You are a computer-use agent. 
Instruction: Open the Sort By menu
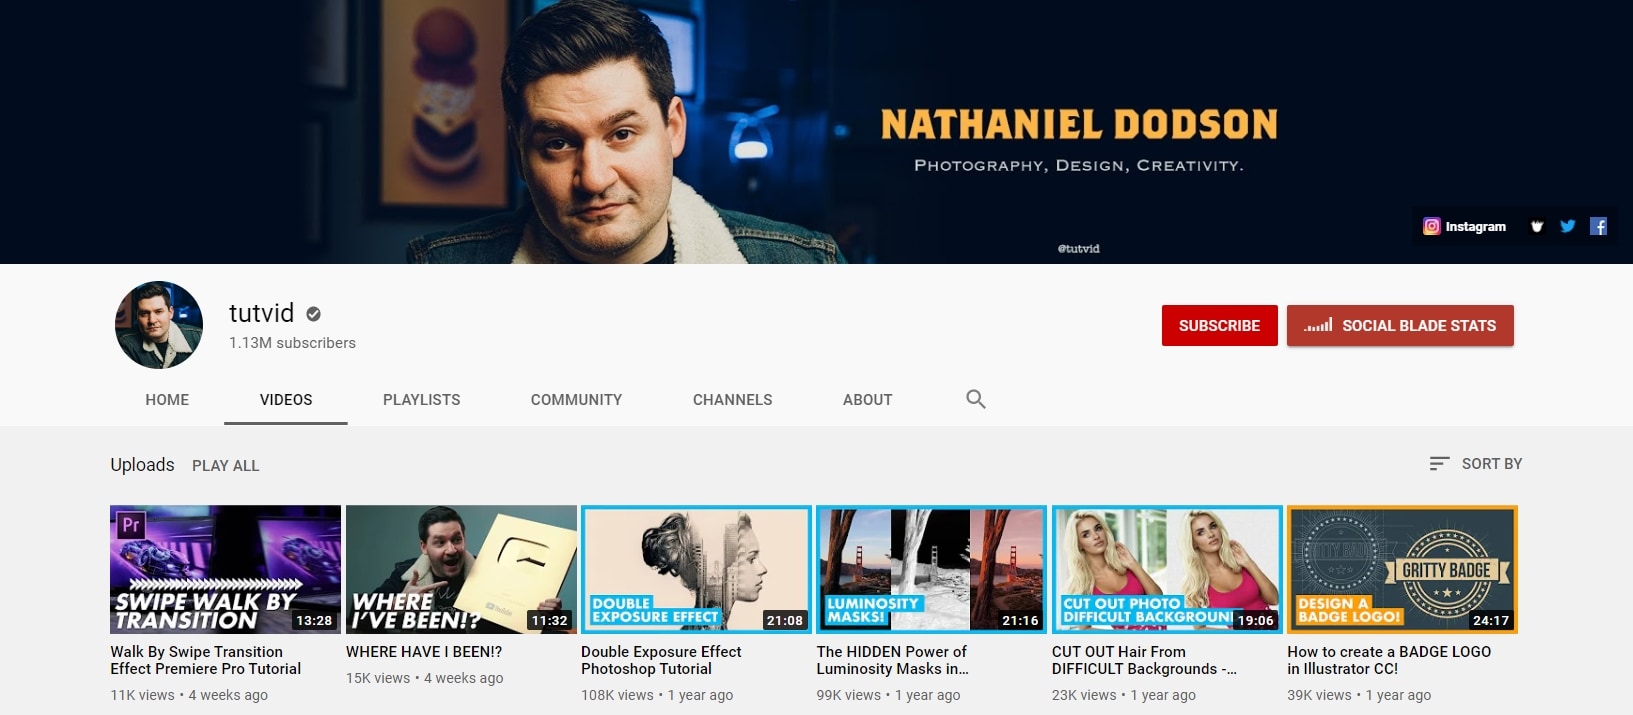(1476, 463)
